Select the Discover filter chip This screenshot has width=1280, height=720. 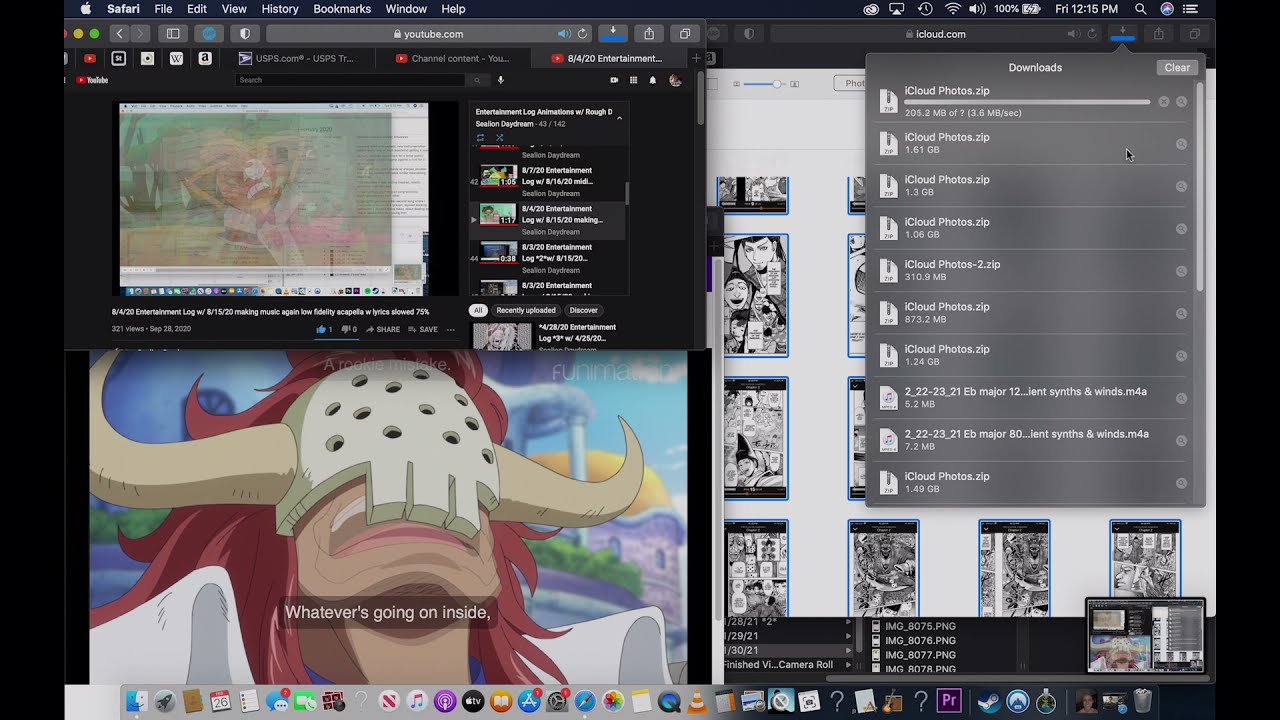(584, 311)
